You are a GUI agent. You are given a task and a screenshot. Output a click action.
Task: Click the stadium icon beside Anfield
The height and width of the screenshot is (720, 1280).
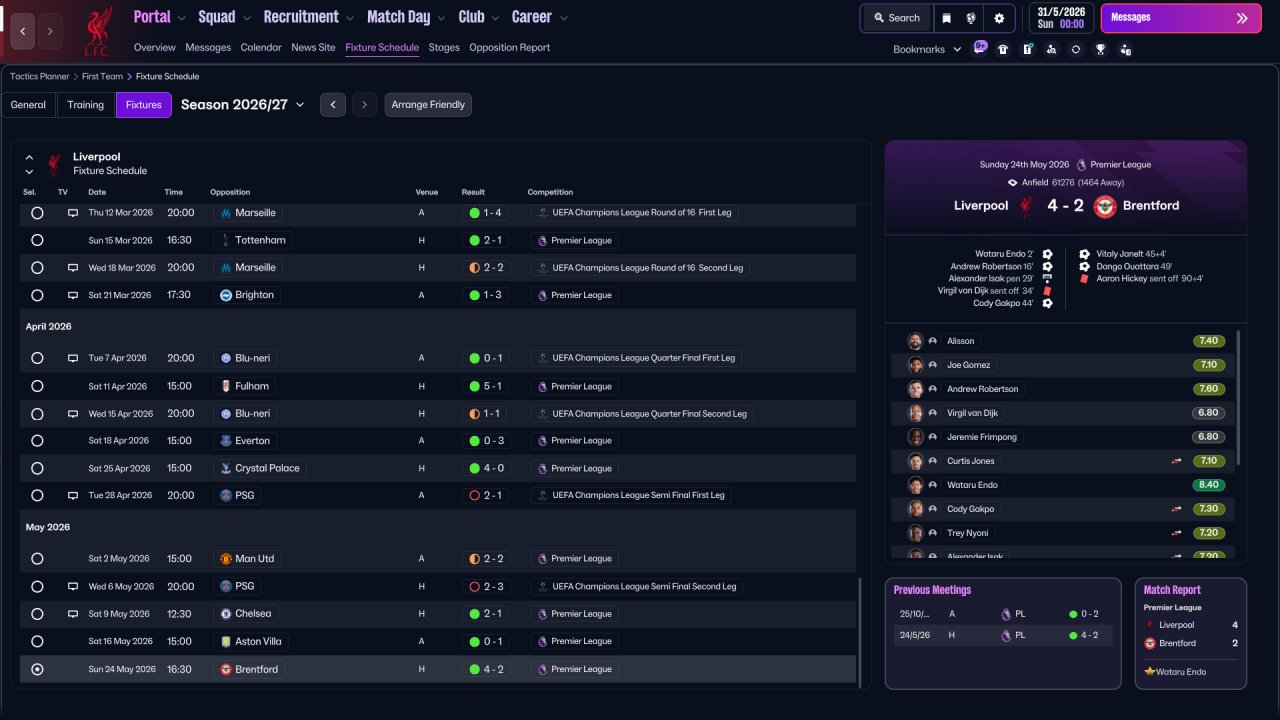1012,183
